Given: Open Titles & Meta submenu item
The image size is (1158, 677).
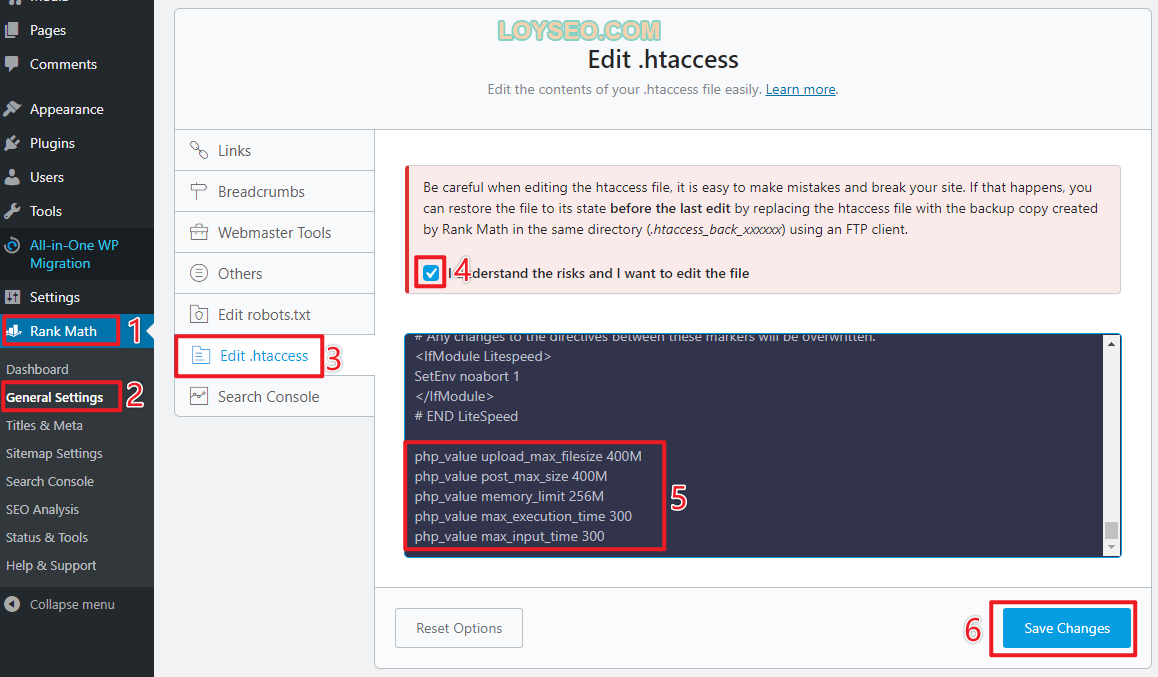Looking at the screenshot, I should click(x=44, y=425).
